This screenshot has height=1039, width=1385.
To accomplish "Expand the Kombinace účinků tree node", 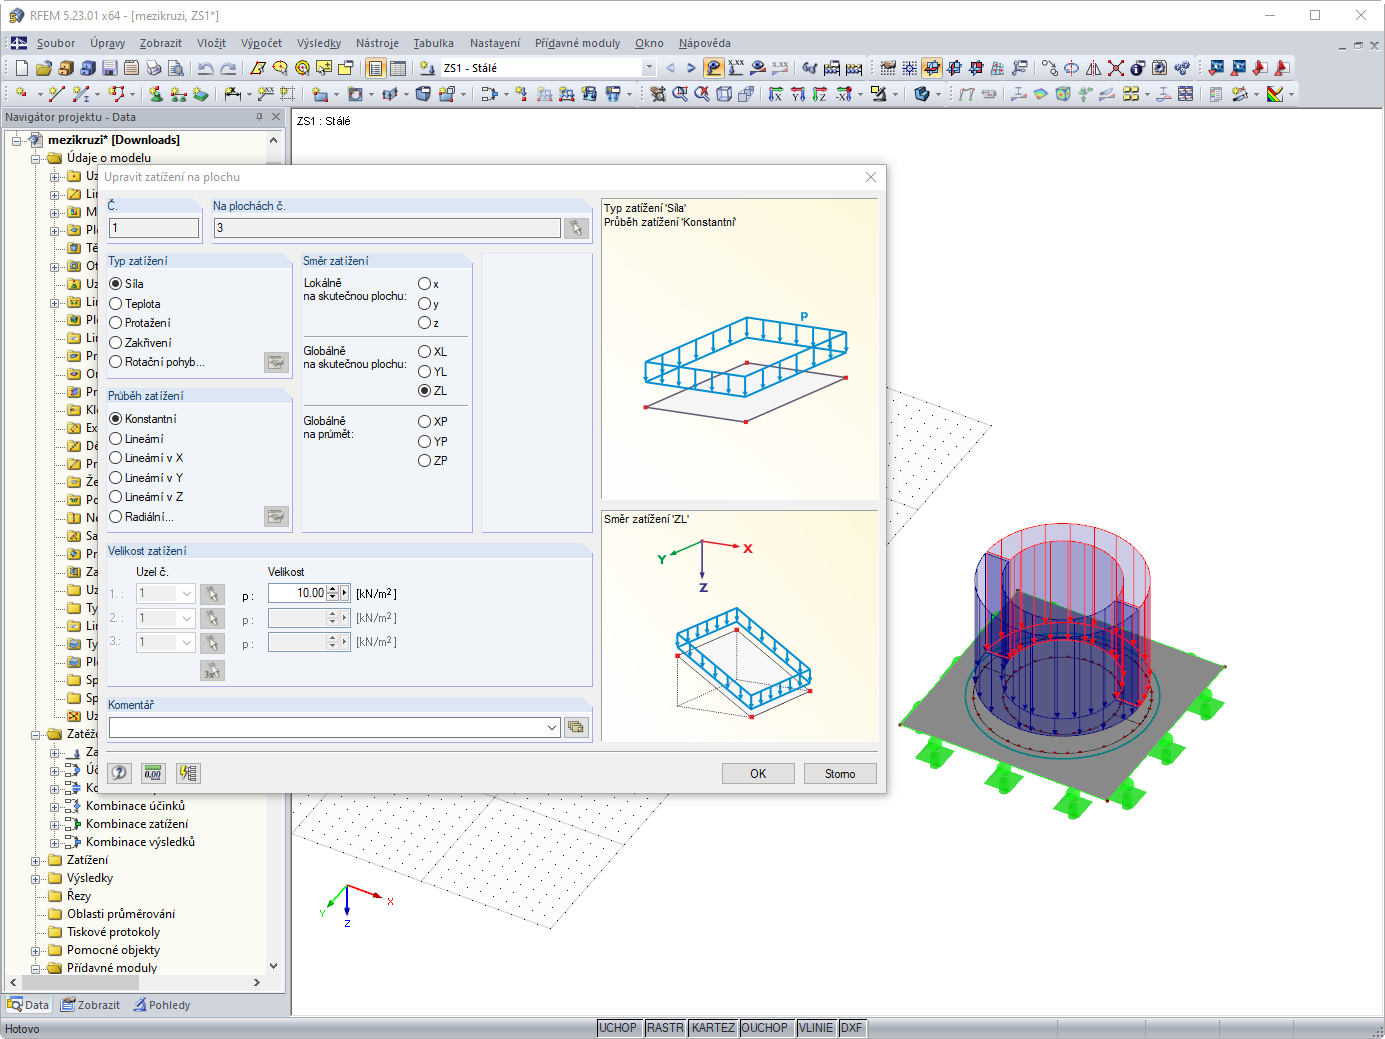I will [x=55, y=806].
